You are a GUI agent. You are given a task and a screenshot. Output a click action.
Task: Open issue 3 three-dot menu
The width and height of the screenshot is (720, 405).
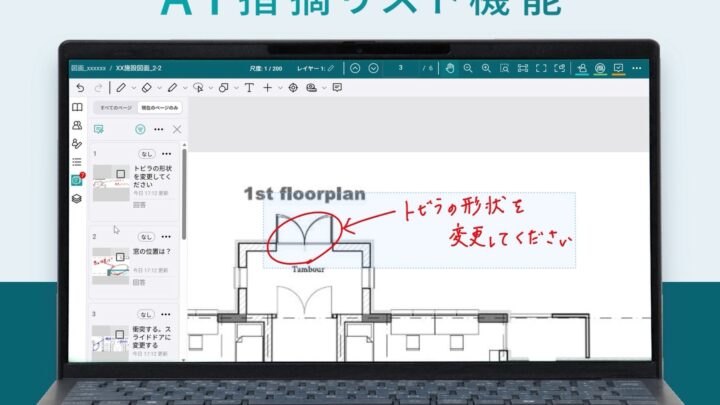click(x=166, y=315)
